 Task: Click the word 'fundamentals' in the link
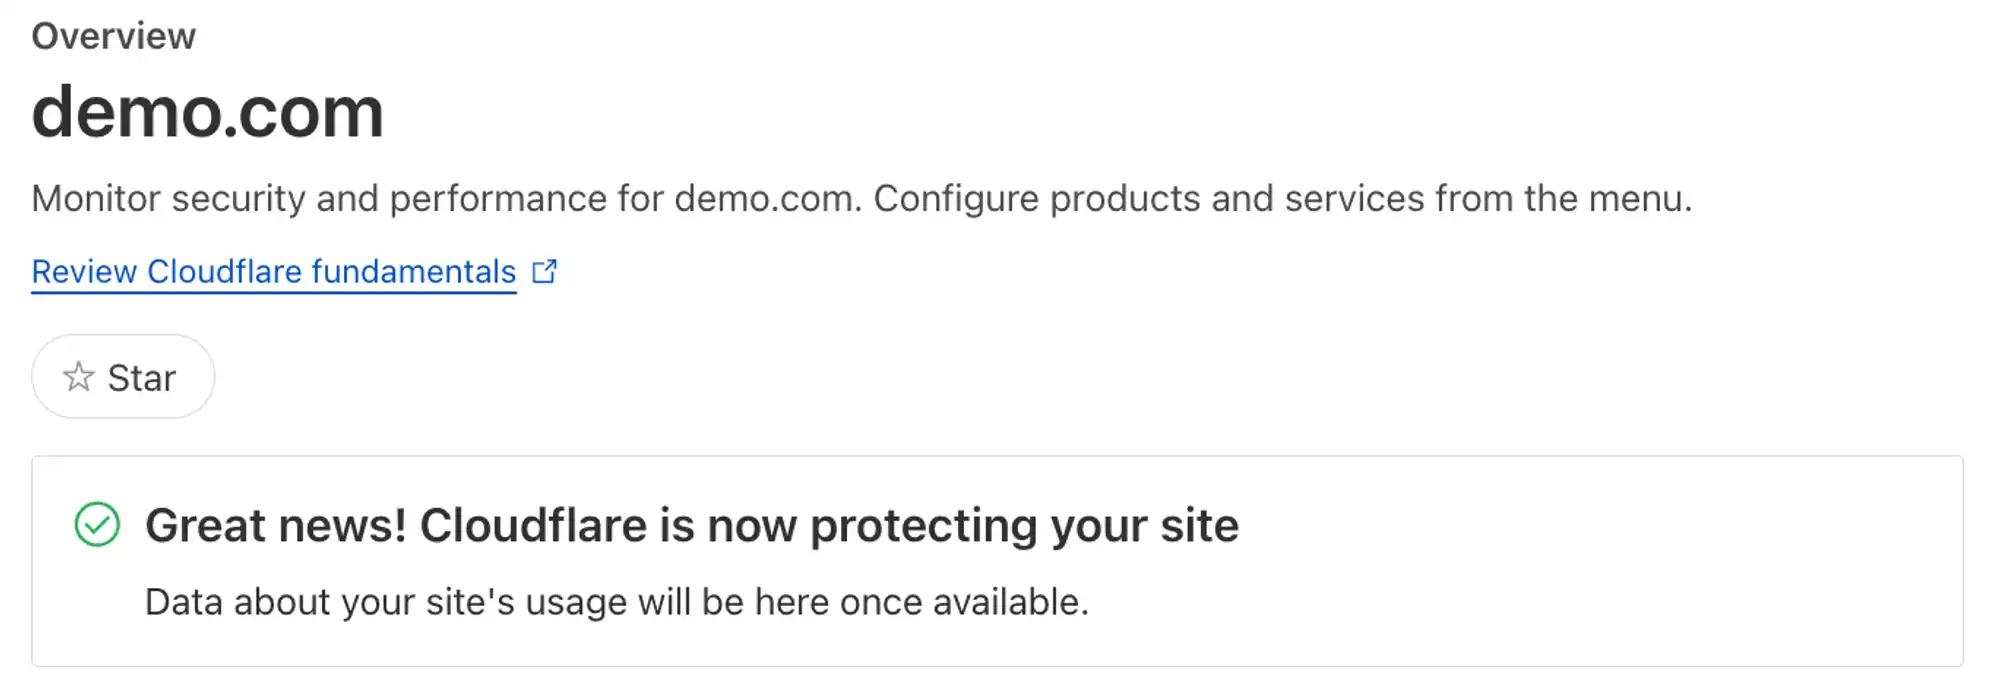tap(413, 271)
